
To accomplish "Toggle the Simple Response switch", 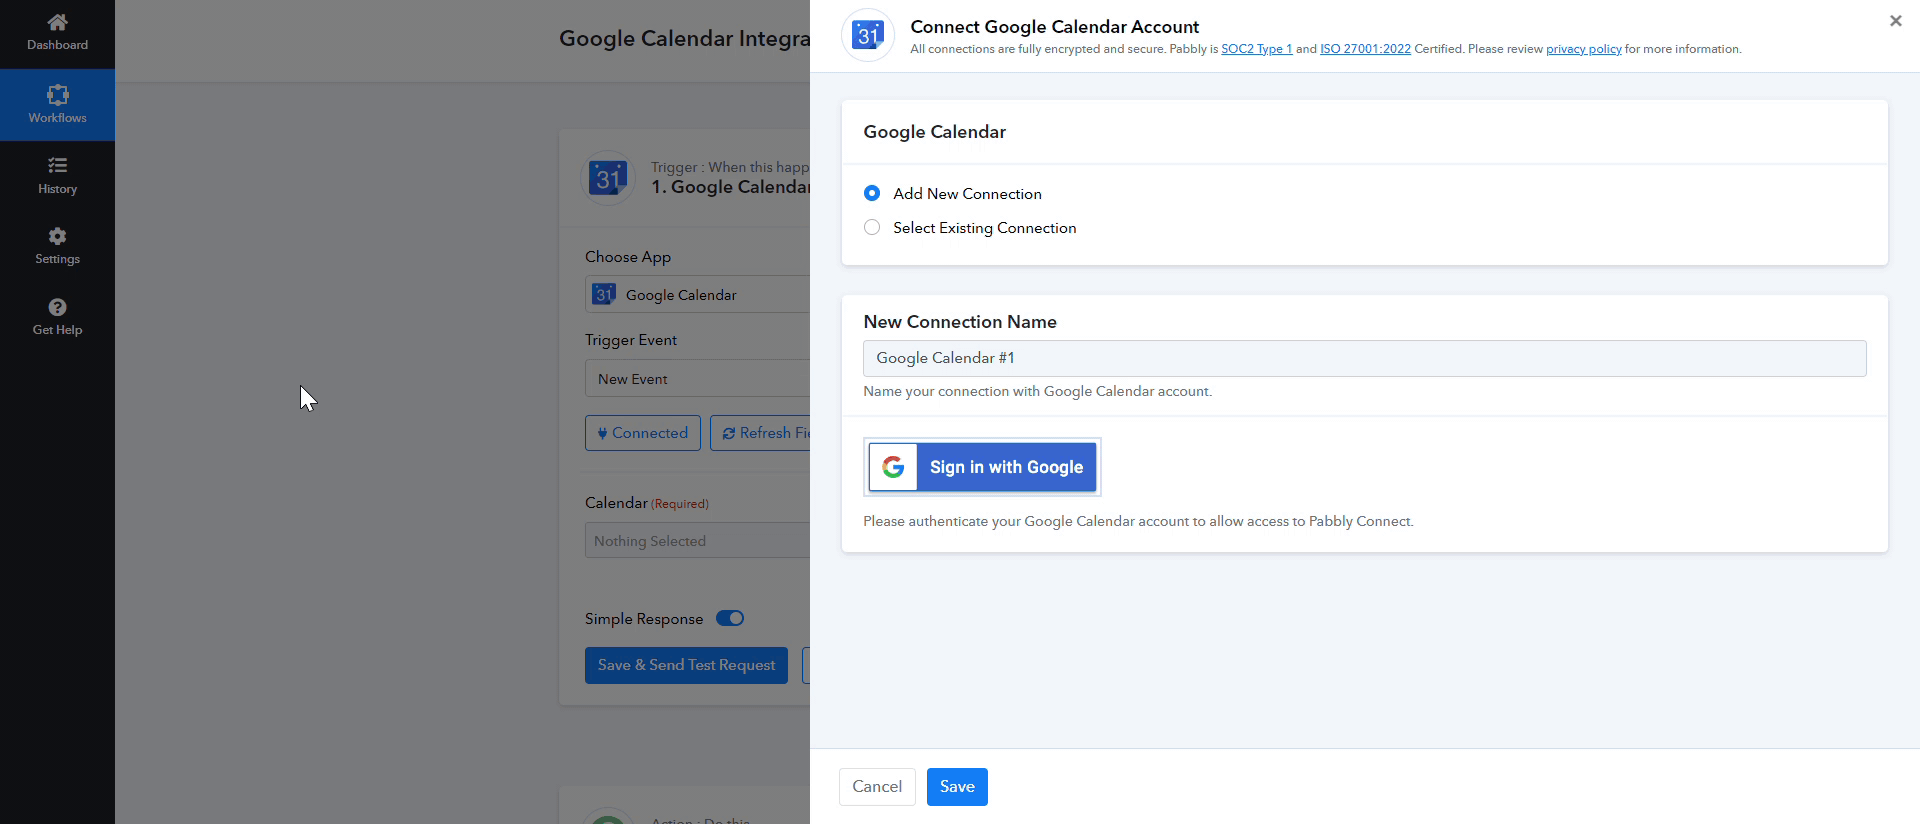I will (x=730, y=619).
